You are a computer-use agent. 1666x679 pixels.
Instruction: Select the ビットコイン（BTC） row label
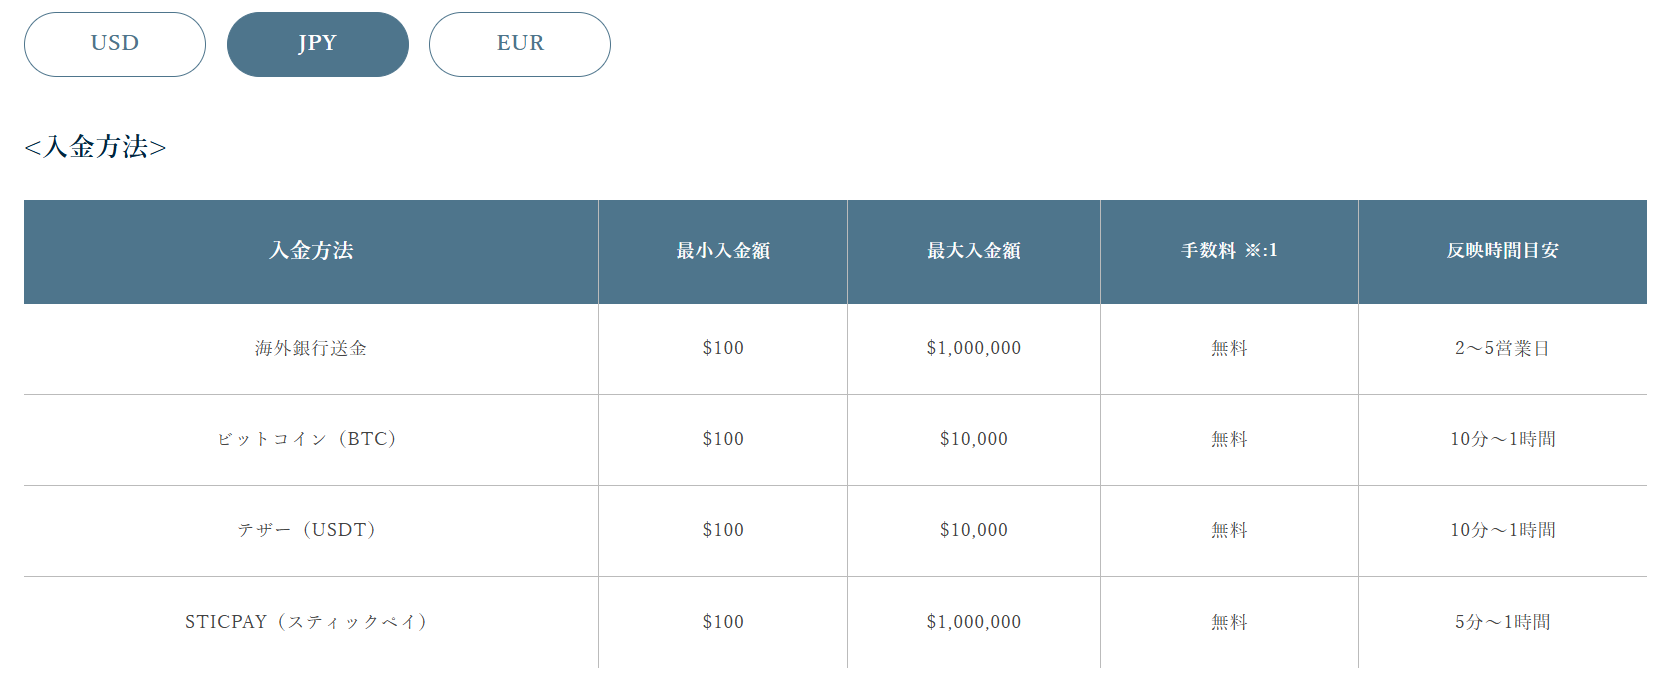(311, 439)
